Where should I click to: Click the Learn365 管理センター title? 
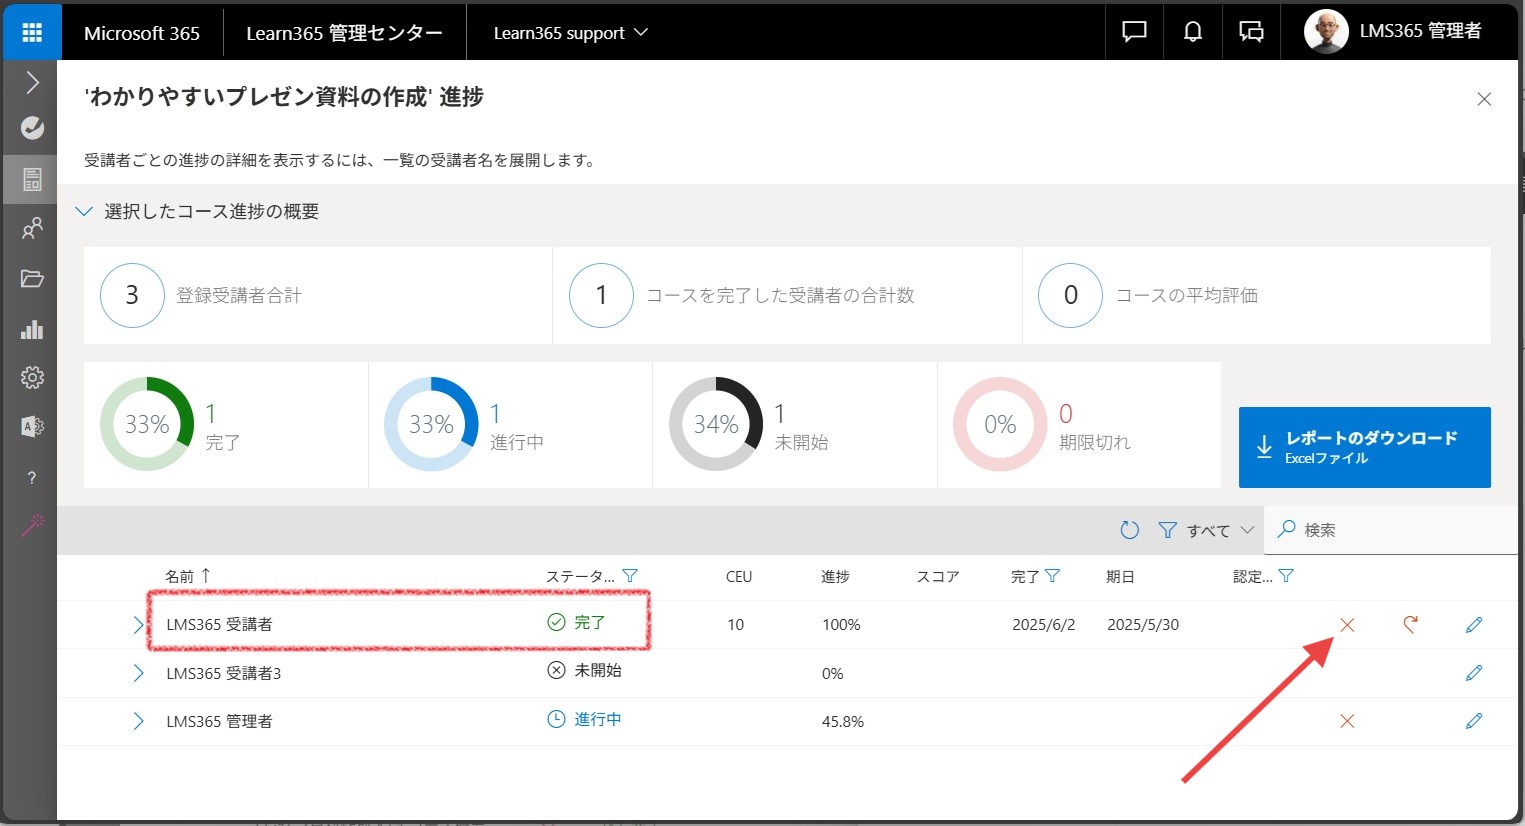pyautogui.click(x=344, y=33)
